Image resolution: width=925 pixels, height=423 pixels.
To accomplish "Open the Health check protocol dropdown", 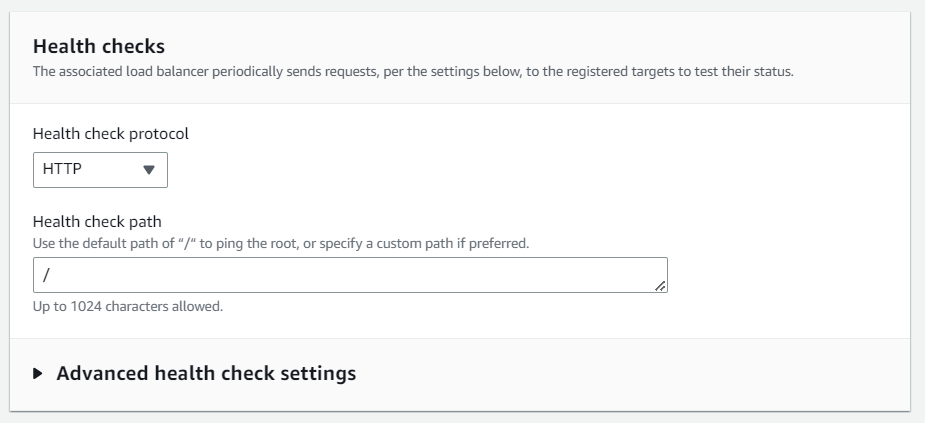I will coord(100,169).
